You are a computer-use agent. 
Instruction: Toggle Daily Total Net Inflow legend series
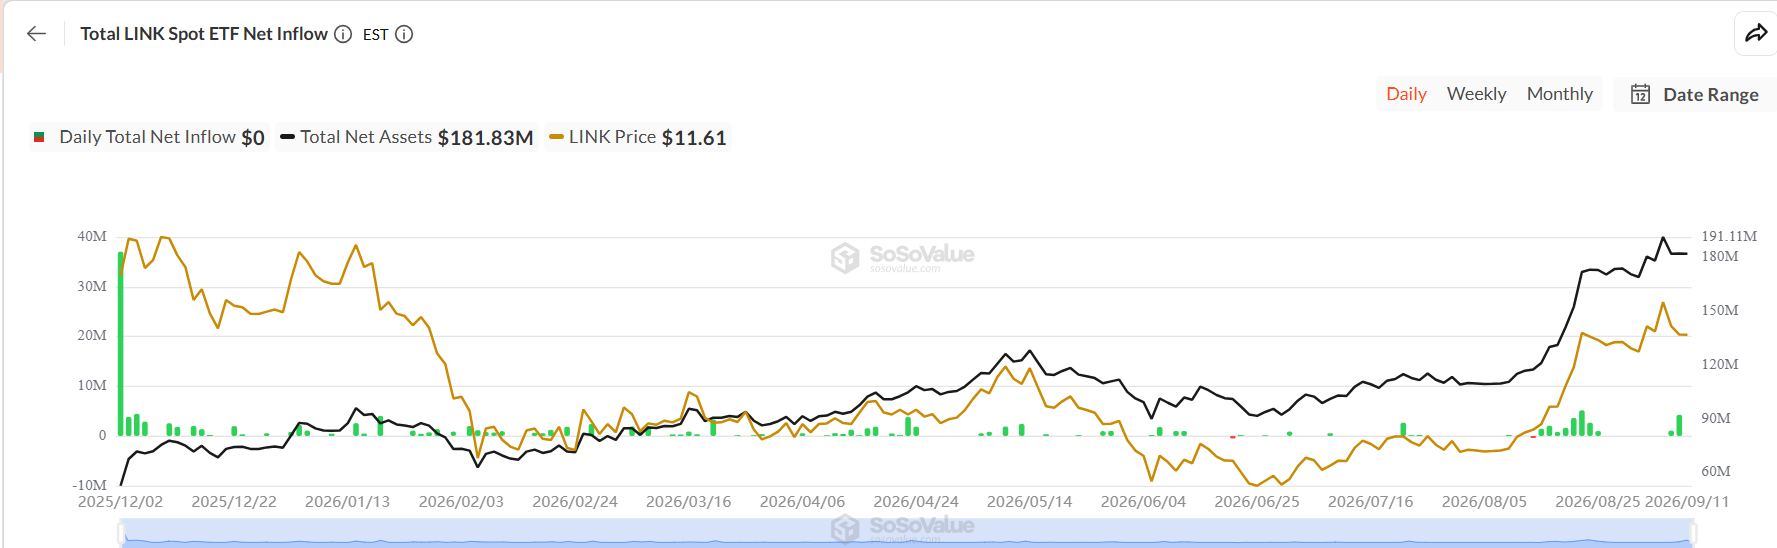pyautogui.click(x=149, y=137)
